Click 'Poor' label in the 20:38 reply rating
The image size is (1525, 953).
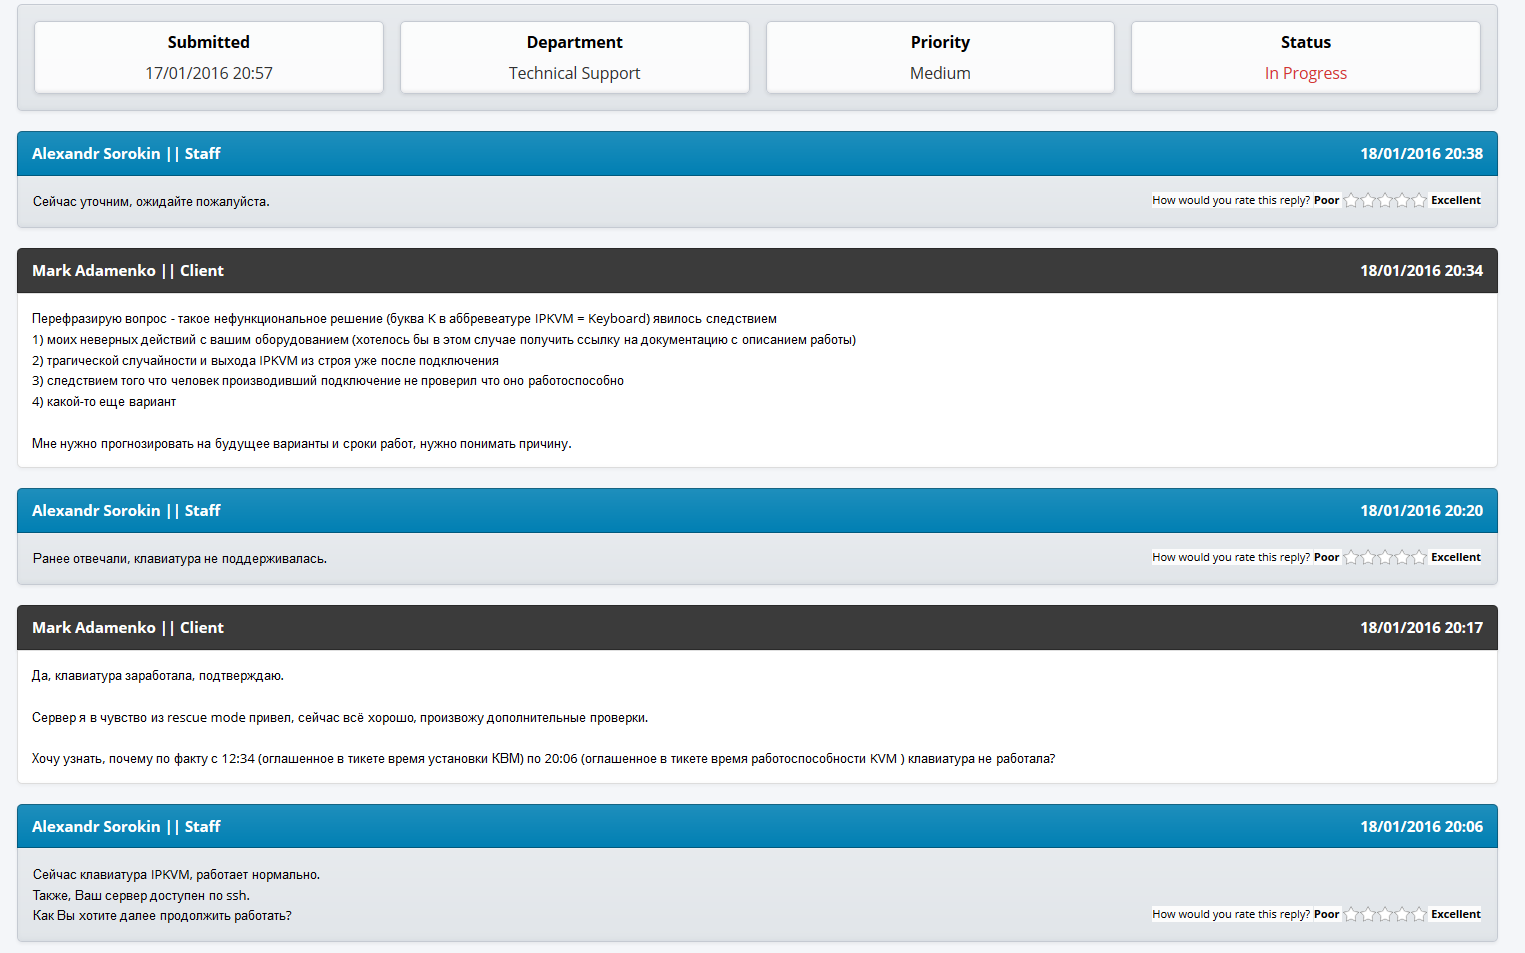[1327, 200]
